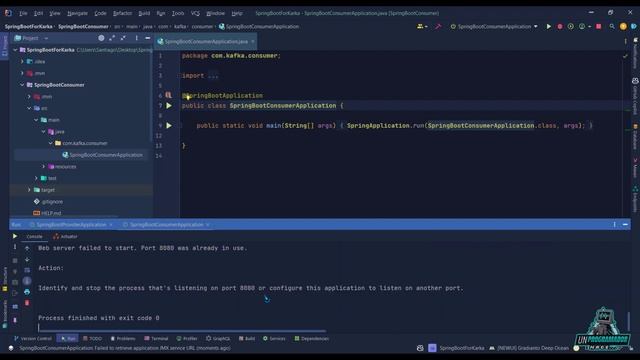Open Services tool window
Viewport: 640px width, 360px height.
[x=274, y=338]
